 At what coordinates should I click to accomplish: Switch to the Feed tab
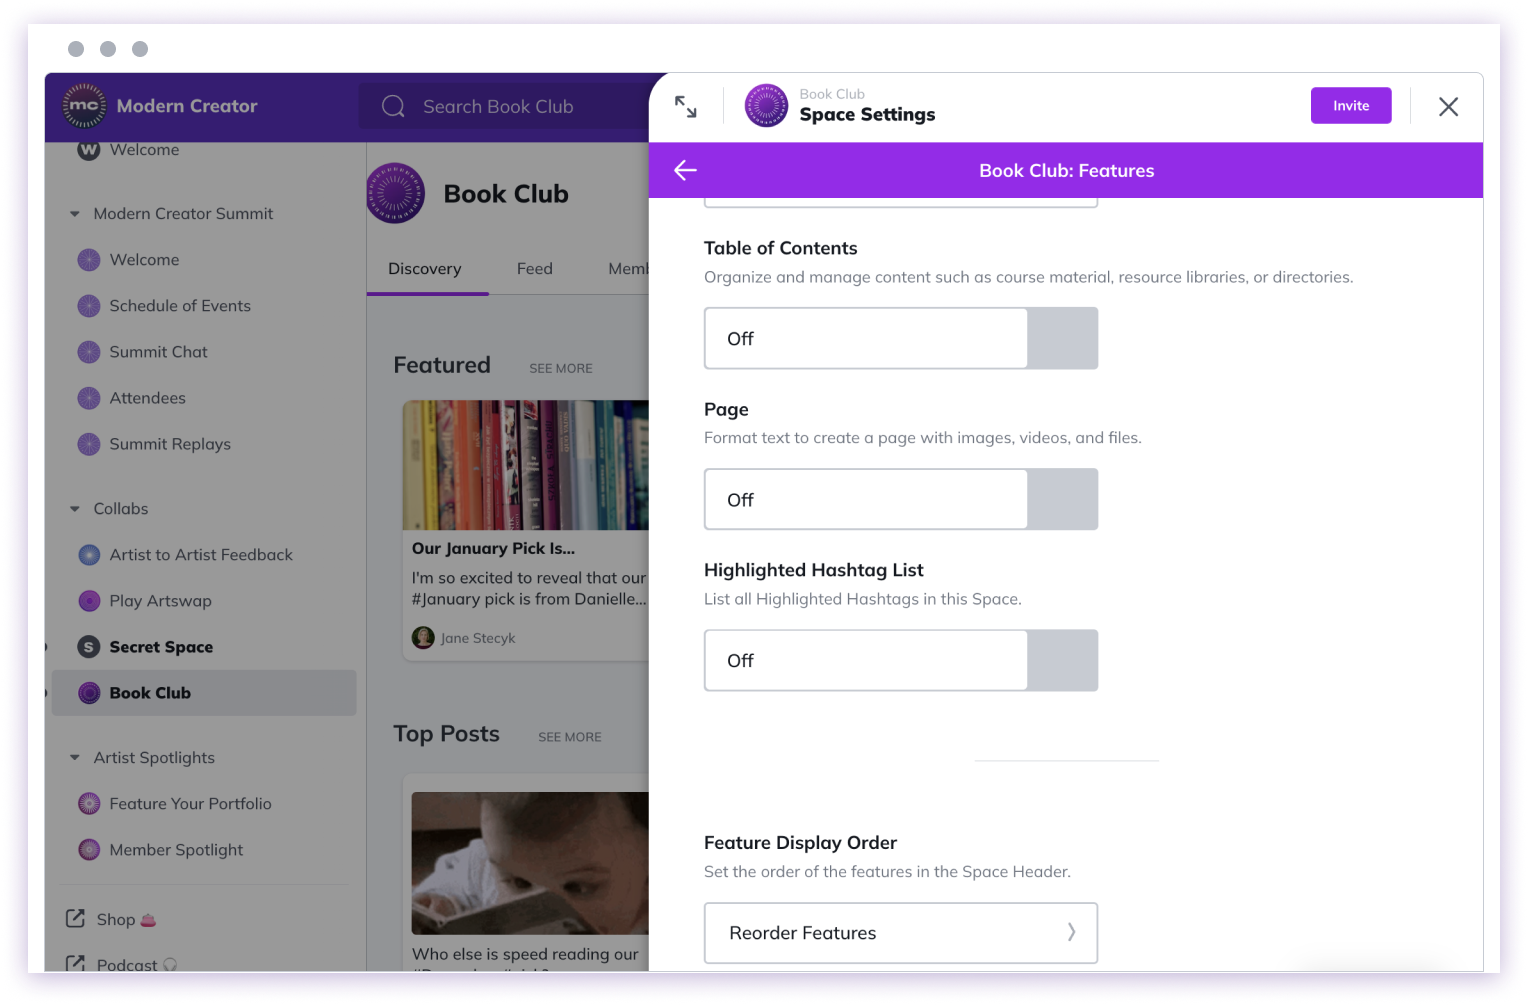(535, 269)
